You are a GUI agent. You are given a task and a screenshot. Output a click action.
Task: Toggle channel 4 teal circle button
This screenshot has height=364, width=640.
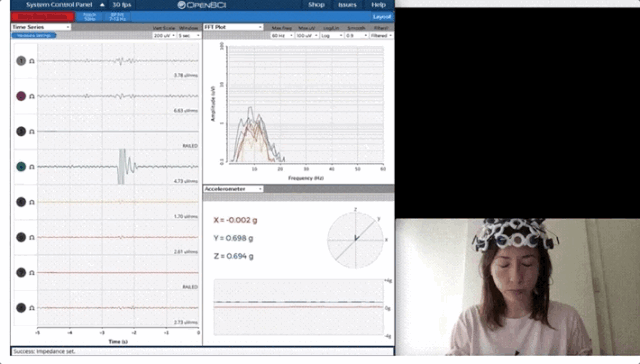tap(21, 166)
